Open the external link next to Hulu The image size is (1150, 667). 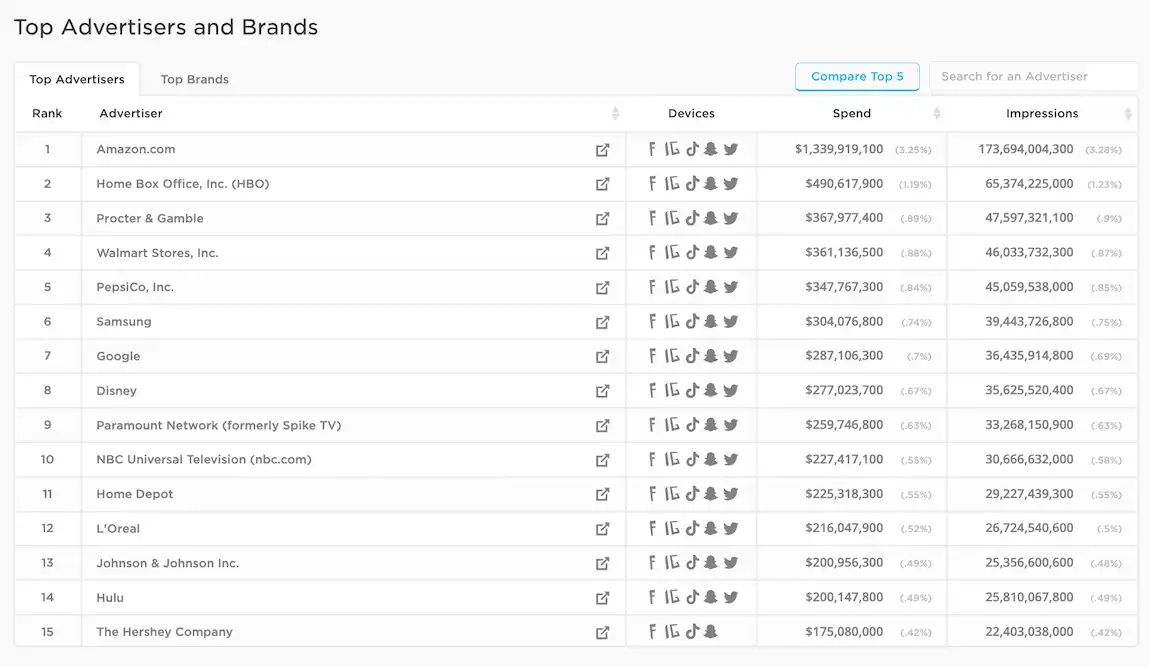[603, 597]
